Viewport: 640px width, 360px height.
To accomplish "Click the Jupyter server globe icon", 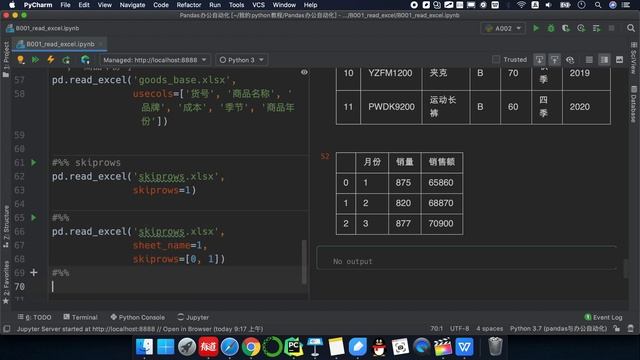I will coord(85,60).
